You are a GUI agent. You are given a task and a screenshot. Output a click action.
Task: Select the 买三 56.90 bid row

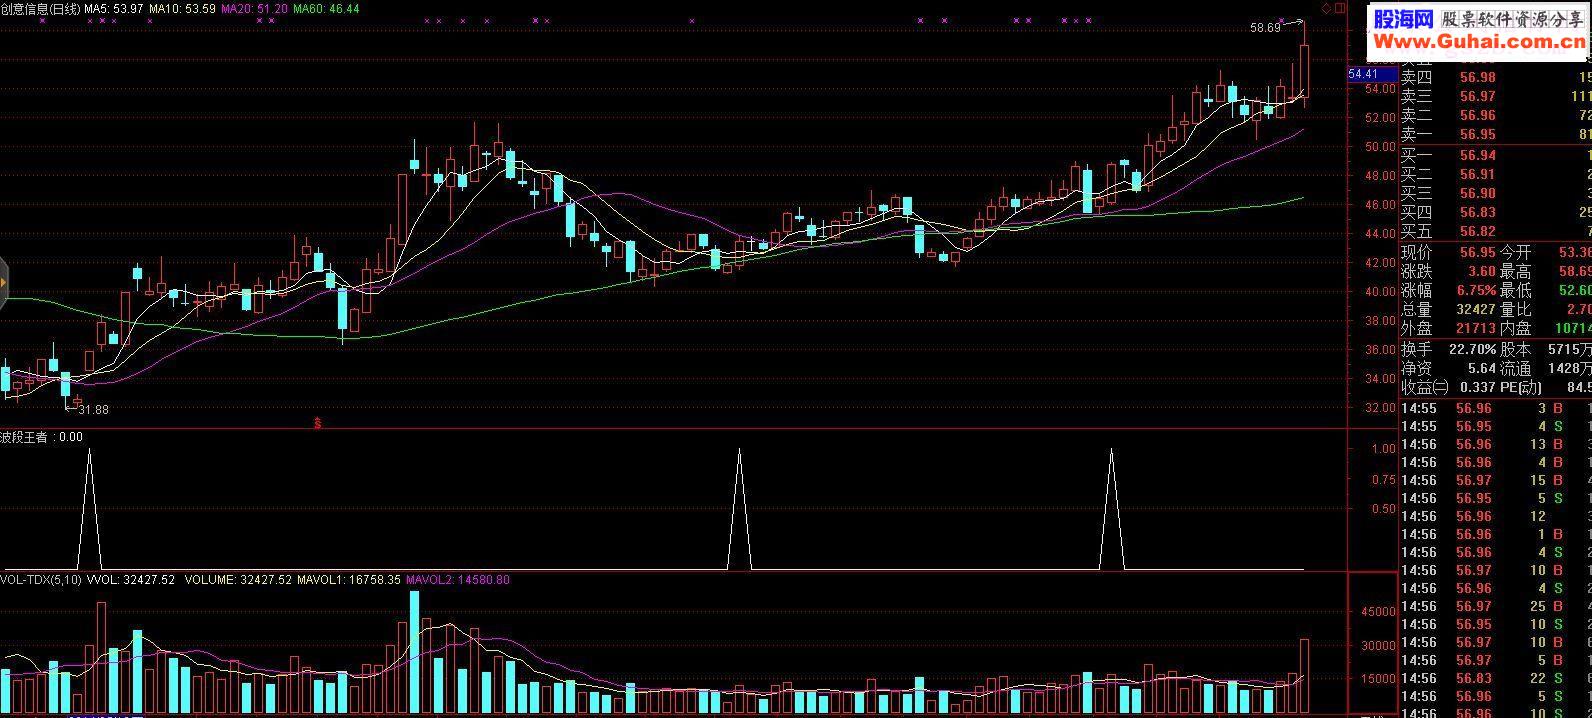pos(1495,193)
